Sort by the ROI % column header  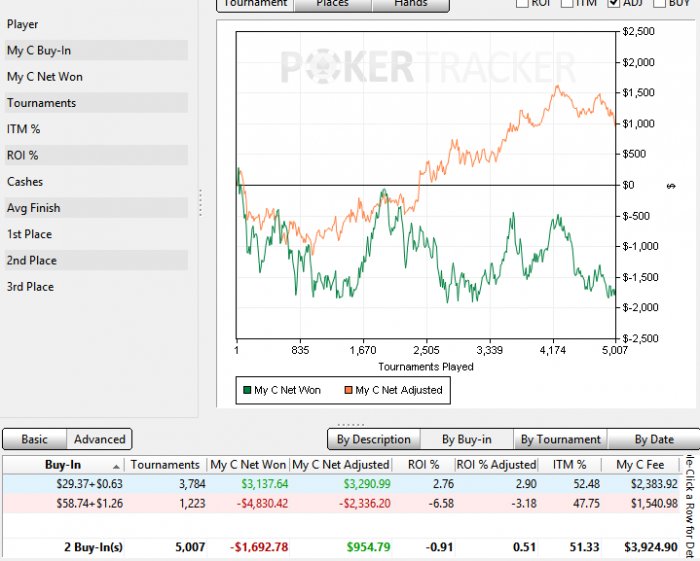point(423,465)
